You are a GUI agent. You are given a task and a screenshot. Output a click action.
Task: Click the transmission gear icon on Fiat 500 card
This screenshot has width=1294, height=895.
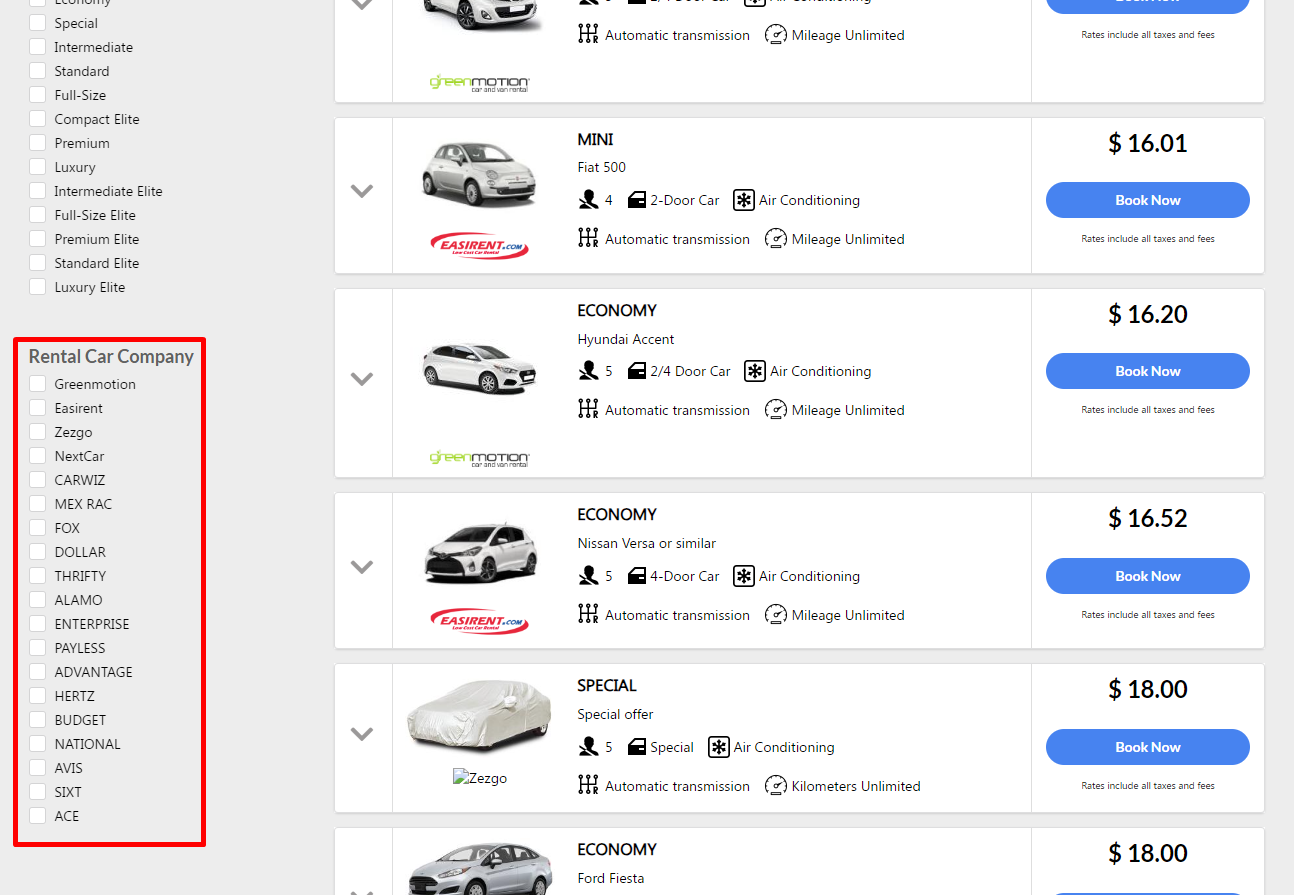588,238
